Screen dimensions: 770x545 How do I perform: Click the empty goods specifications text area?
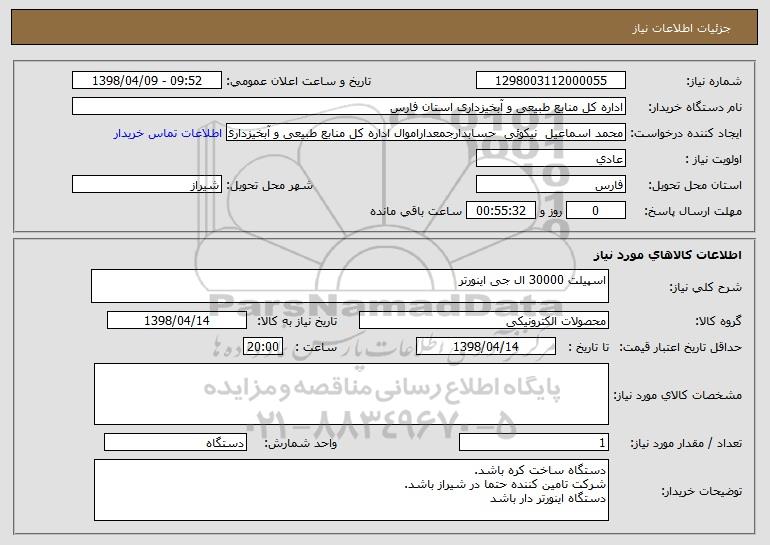(x=351, y=394)
